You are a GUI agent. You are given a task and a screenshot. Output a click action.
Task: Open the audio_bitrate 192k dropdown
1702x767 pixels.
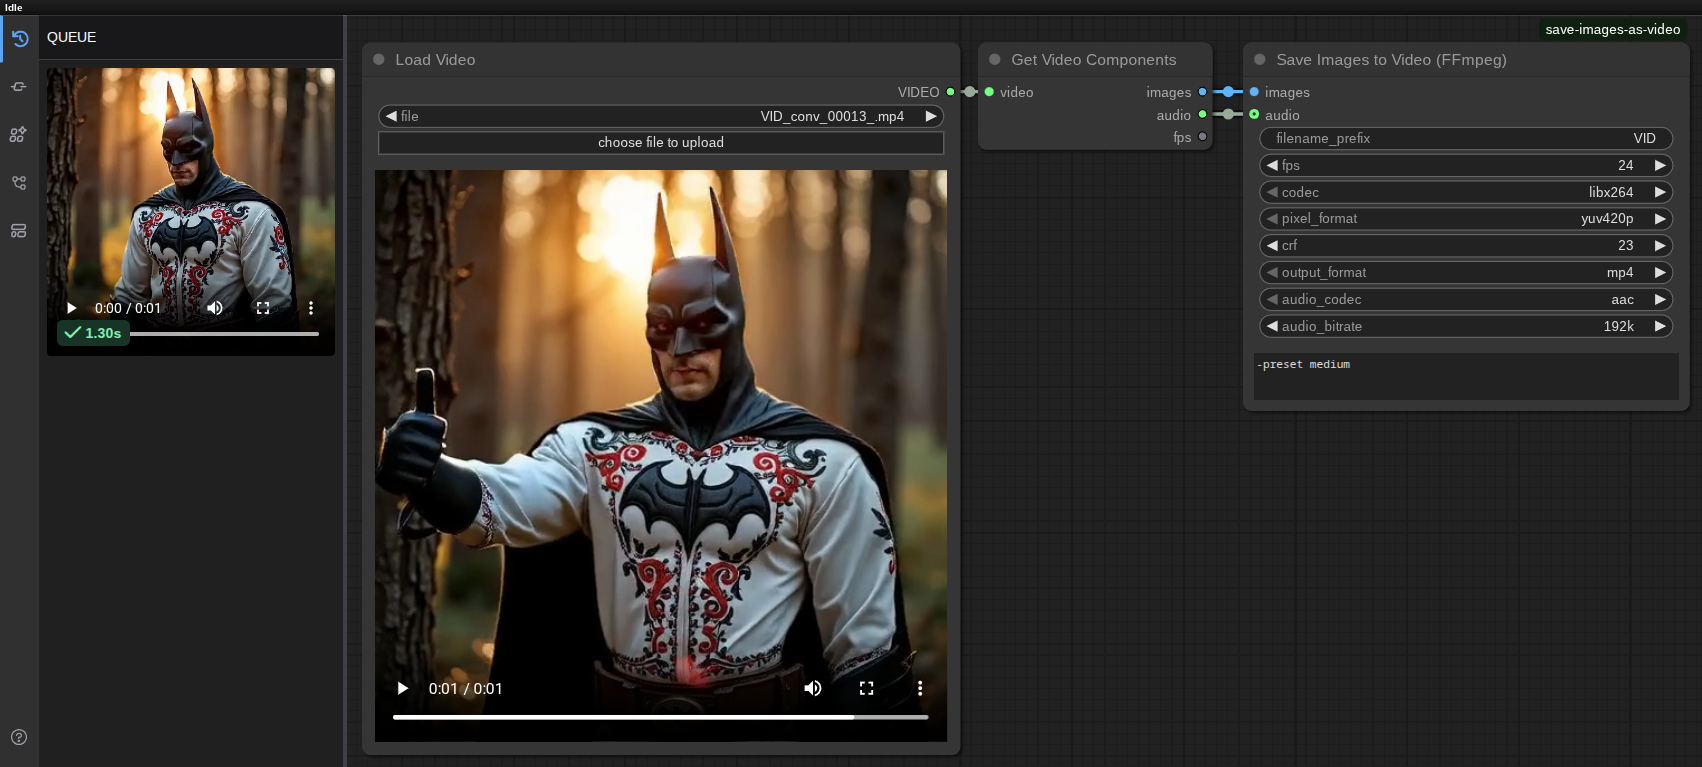(x=1466, y=326)
